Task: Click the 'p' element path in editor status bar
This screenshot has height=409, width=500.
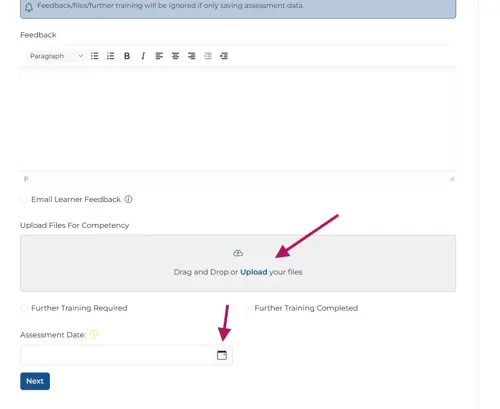Action: click(26, 179)
